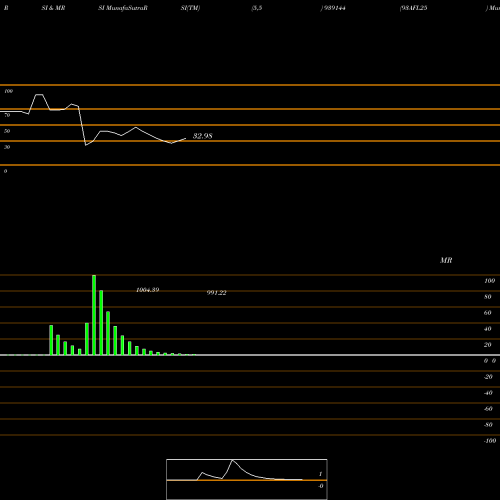Click the '(5,5' parameter text in header
The height and width of the screenshot is (500, 500).
pos(257,8)
